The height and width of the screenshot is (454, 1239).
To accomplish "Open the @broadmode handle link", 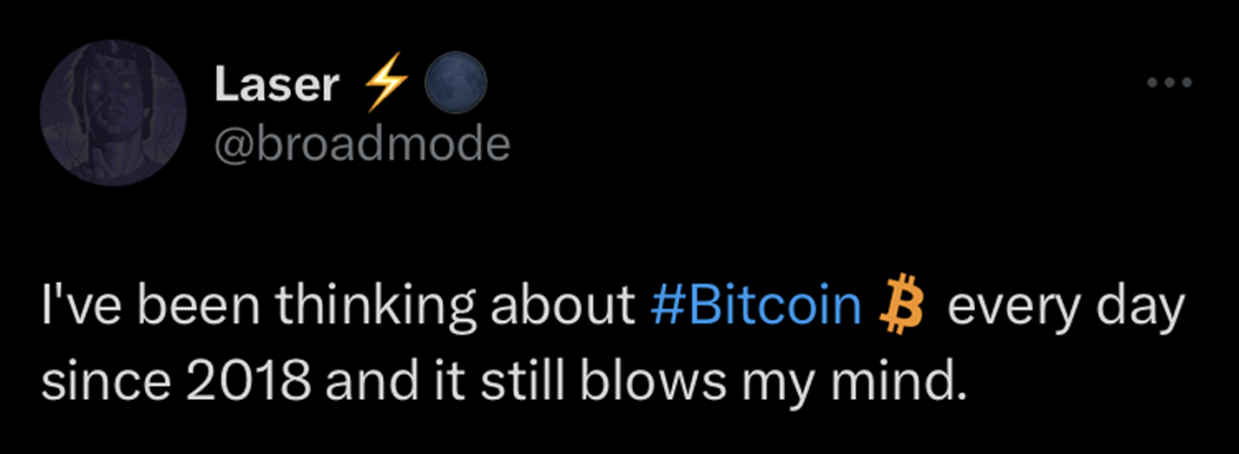I will [x=362, y=145].
